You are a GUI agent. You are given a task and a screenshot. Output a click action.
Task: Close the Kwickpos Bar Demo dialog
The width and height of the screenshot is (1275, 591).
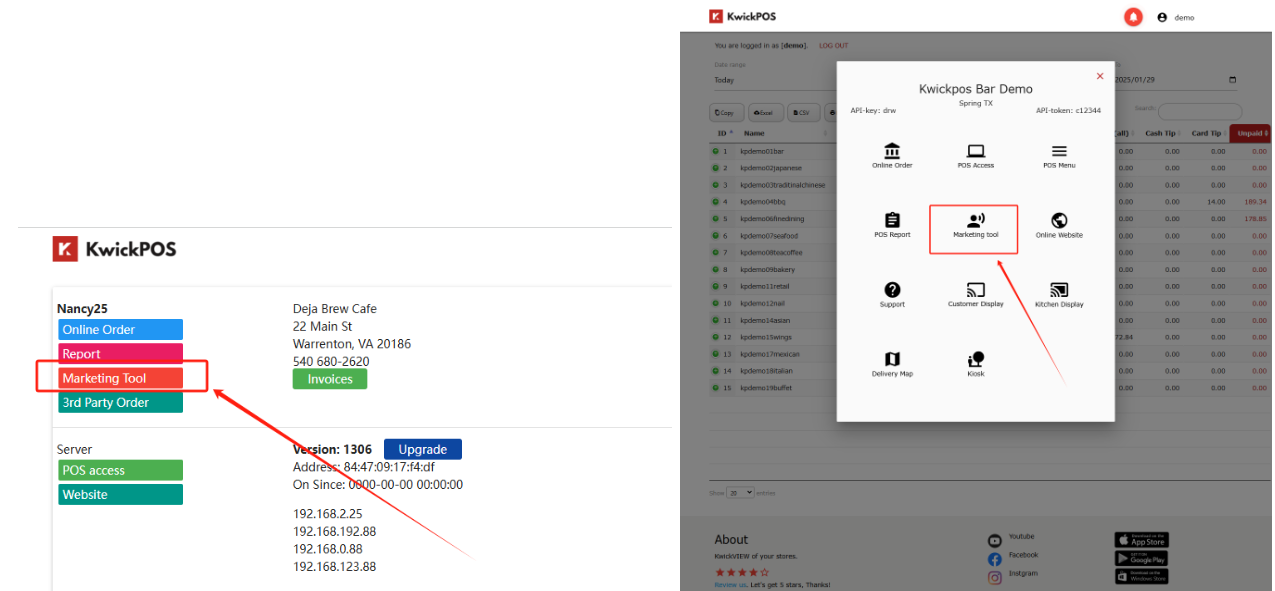1100,76
